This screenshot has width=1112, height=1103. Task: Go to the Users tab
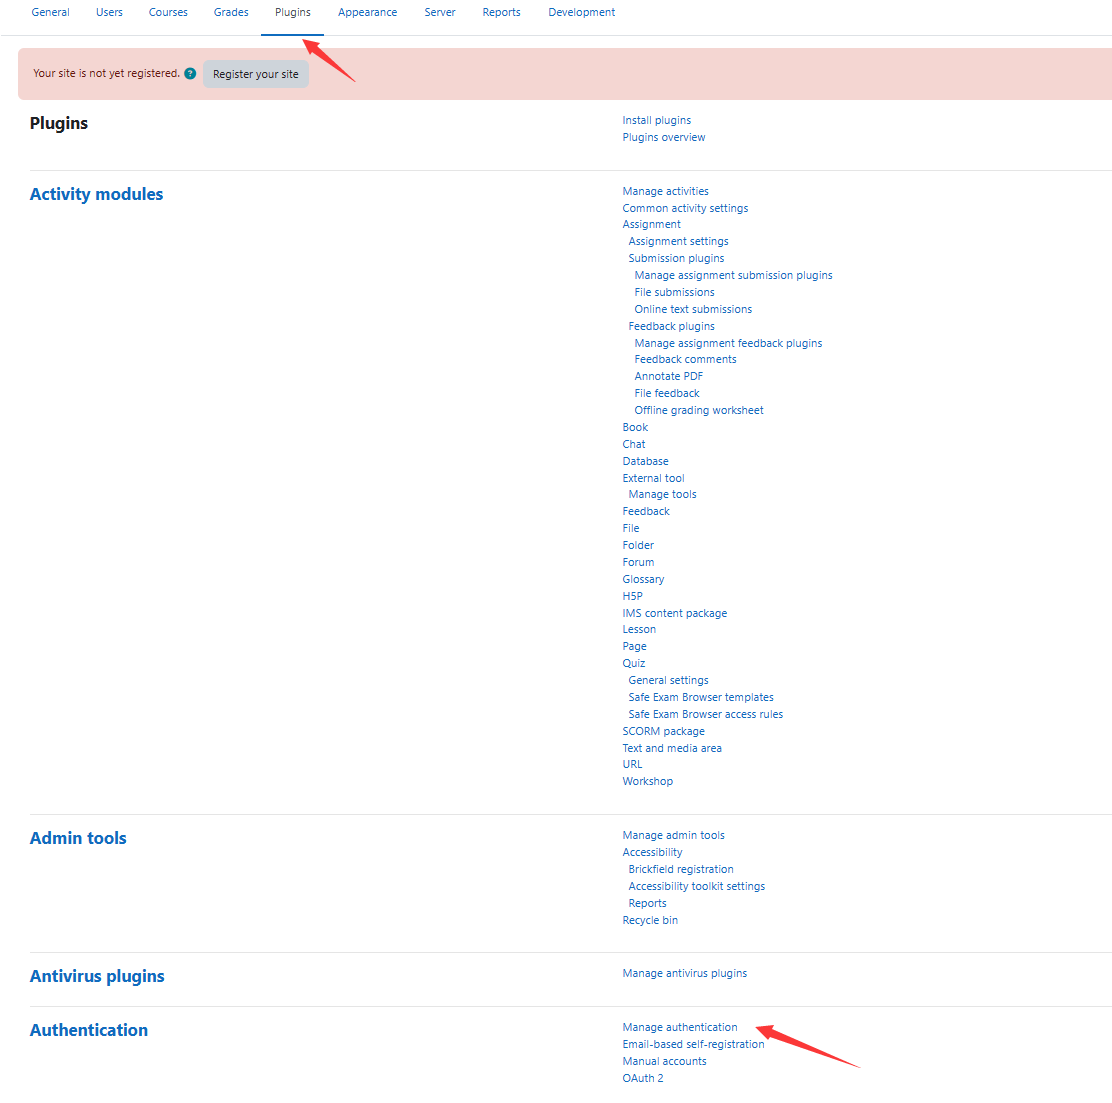(109, 13)
